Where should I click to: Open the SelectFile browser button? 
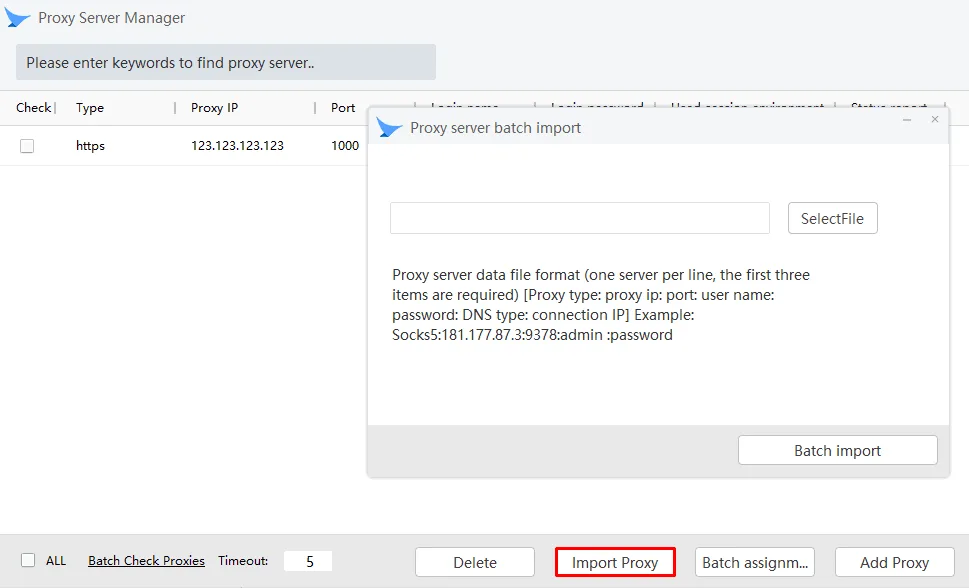pos(832,218)
